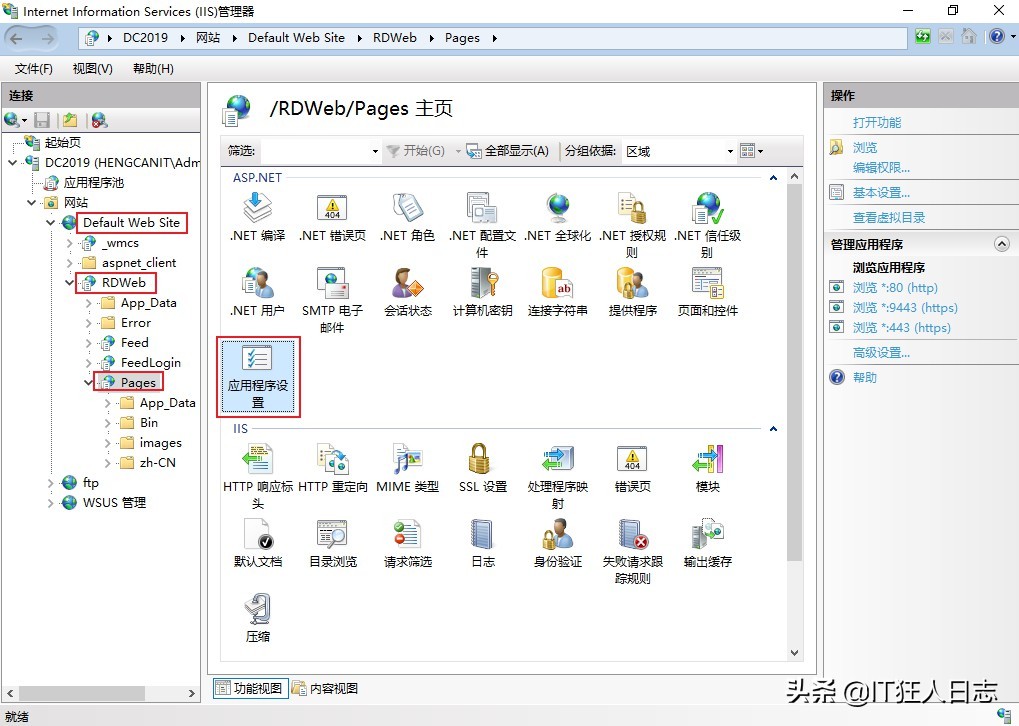
Task: Click the 筛选 filter input field
Action: [x=315, y=151]
